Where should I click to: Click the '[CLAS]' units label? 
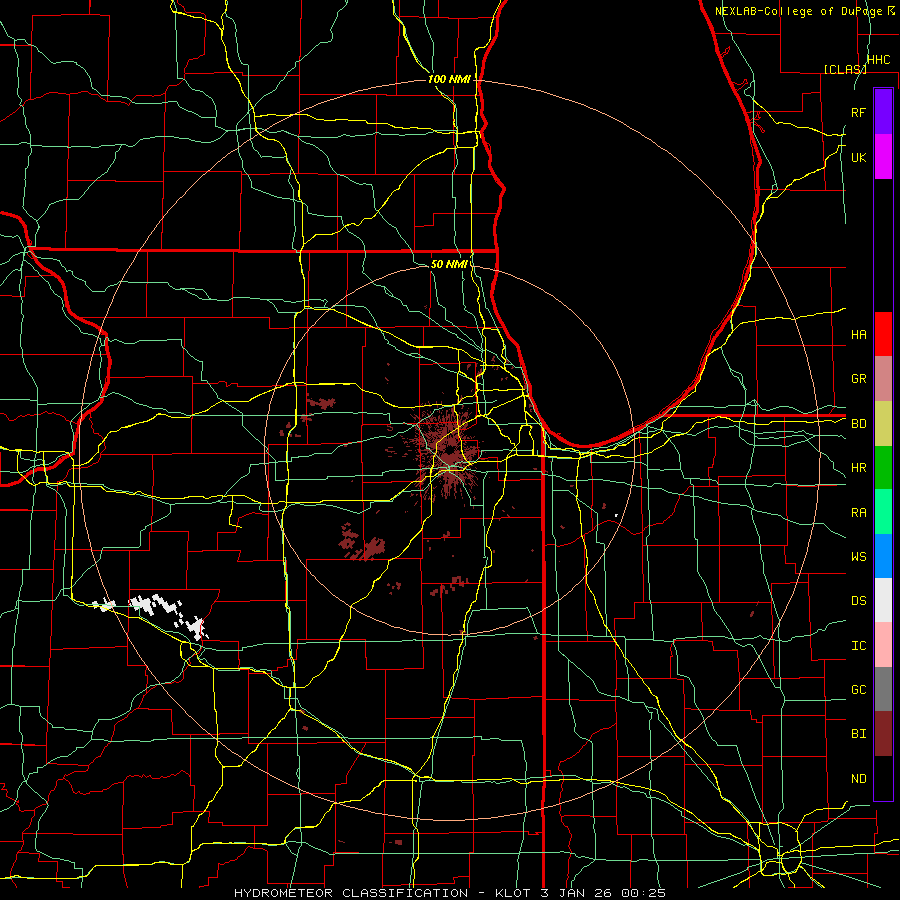pos(845,69)
